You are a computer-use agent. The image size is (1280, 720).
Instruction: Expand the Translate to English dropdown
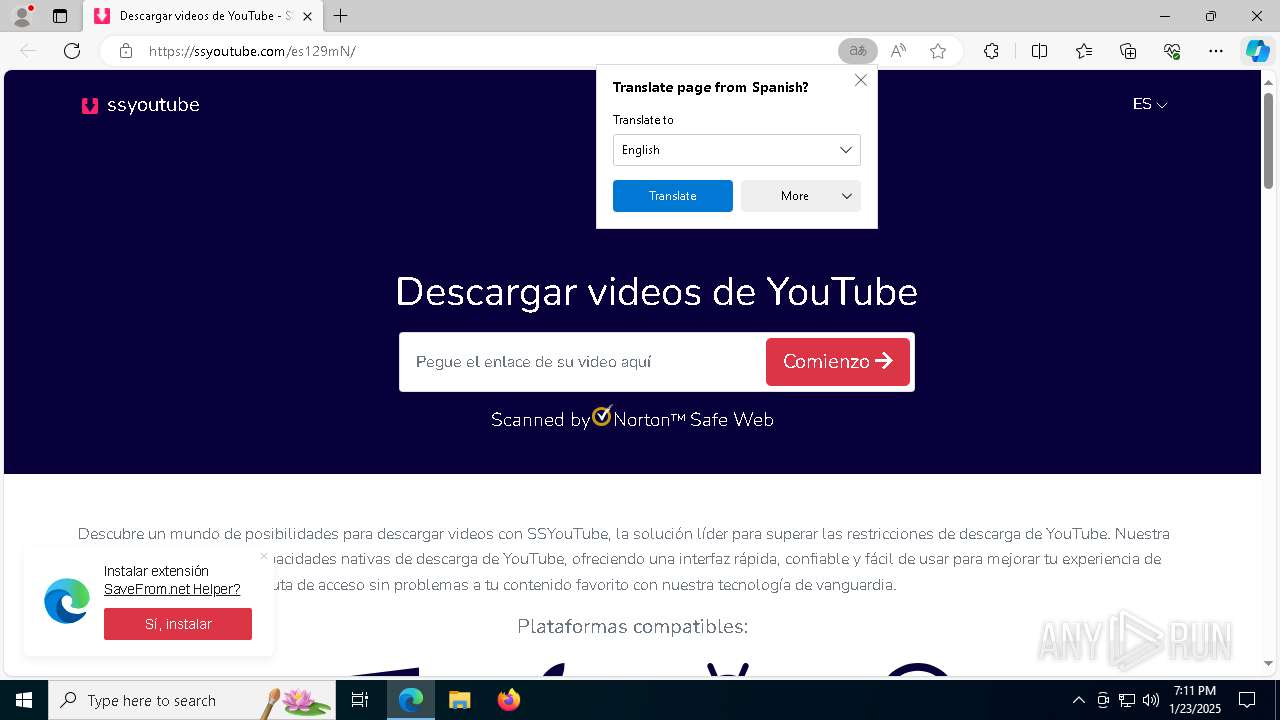(x=737, y=150)
